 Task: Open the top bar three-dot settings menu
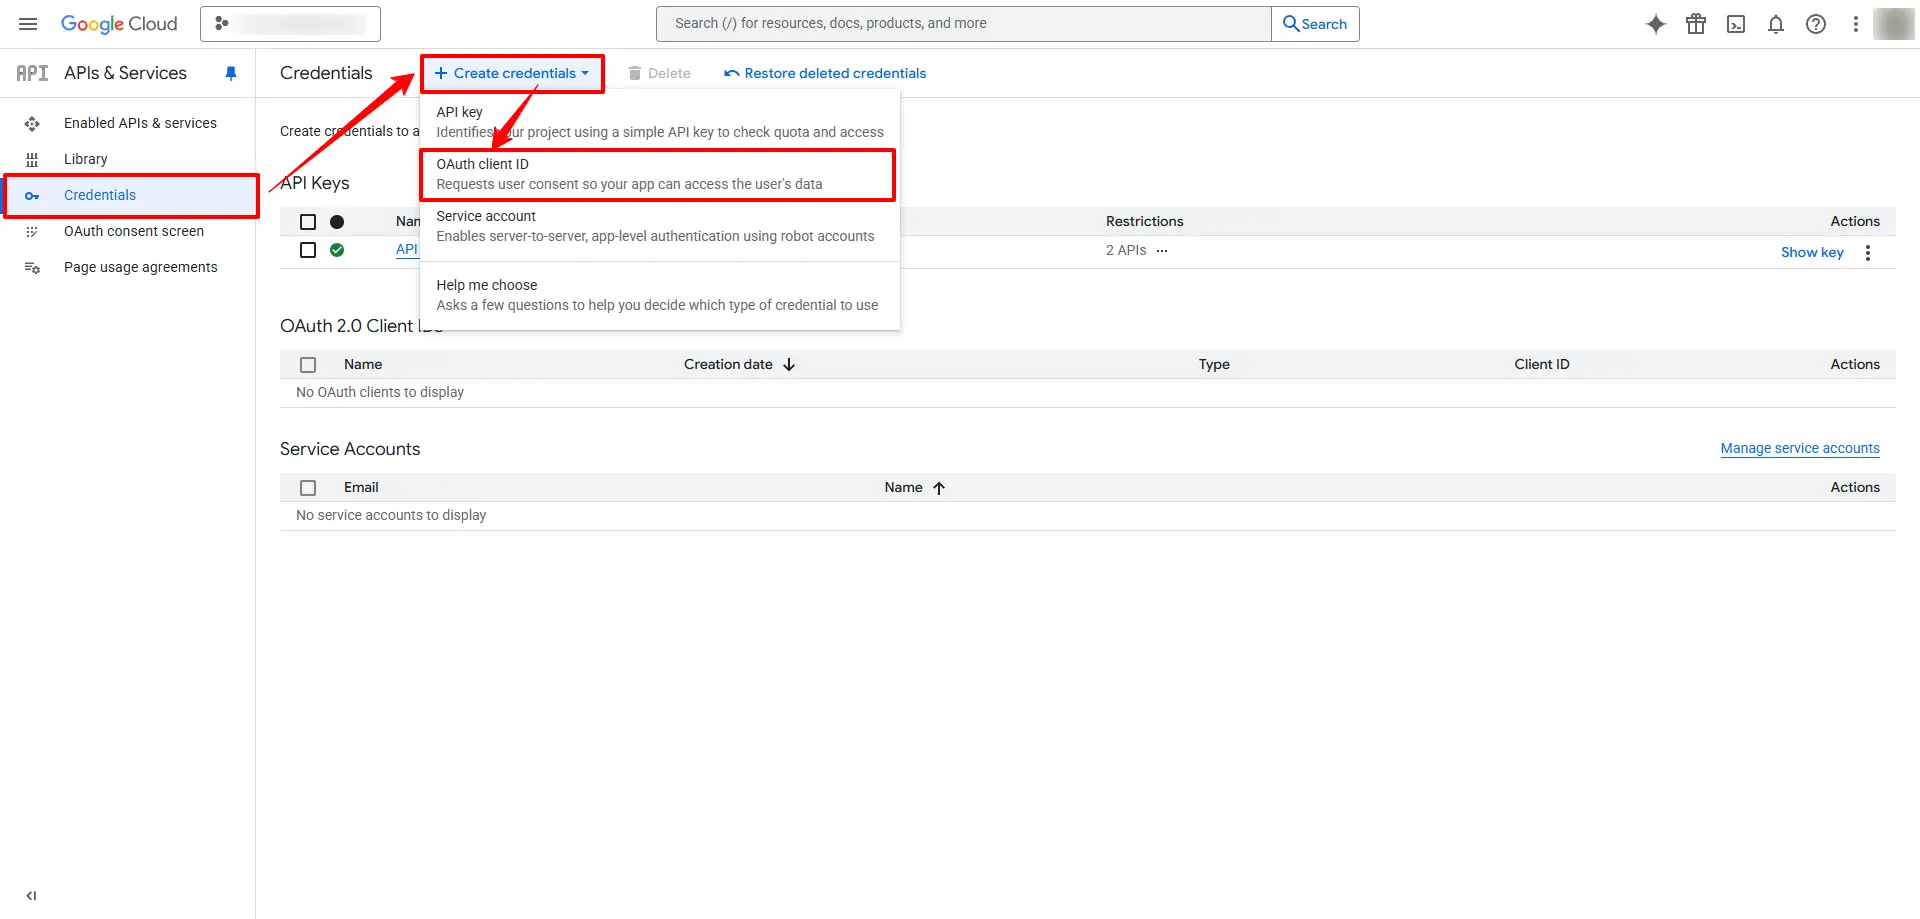tap(1856, 24)
